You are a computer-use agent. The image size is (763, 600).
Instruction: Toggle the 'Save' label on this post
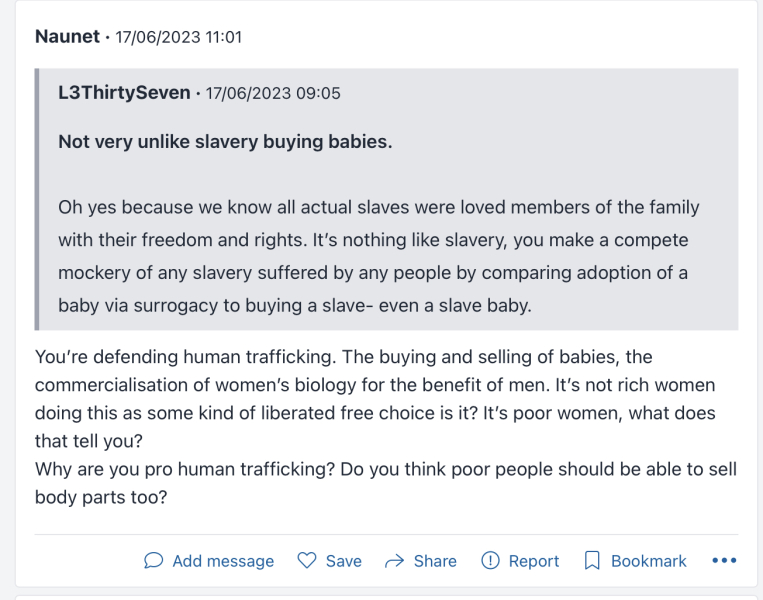343,561
